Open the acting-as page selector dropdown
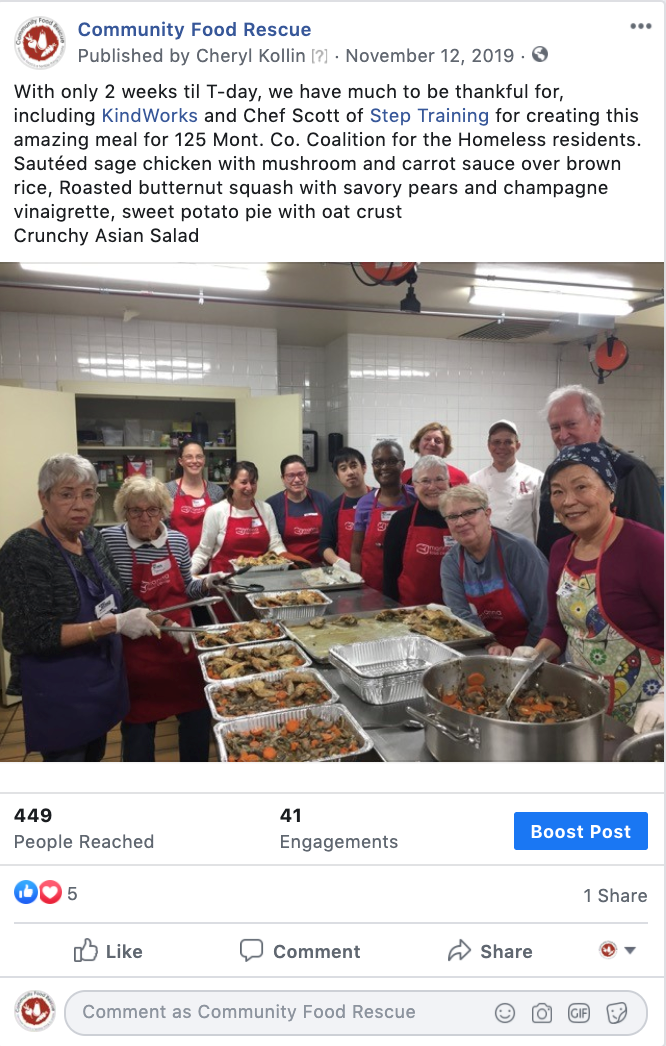The image size is (666, 1046). click(x=617, y=950)
